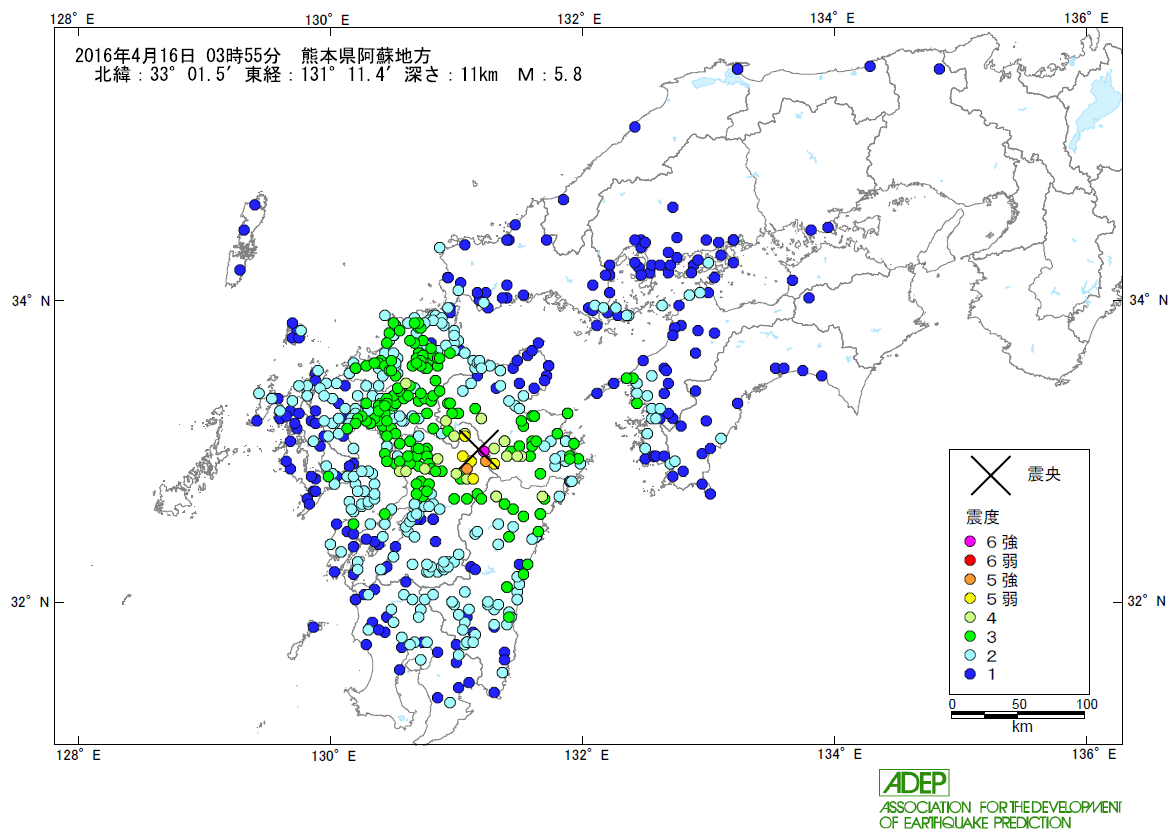Click the ADEP logo
The image size is (1174, 834).
pyautogui.click(x=914, y=783)
